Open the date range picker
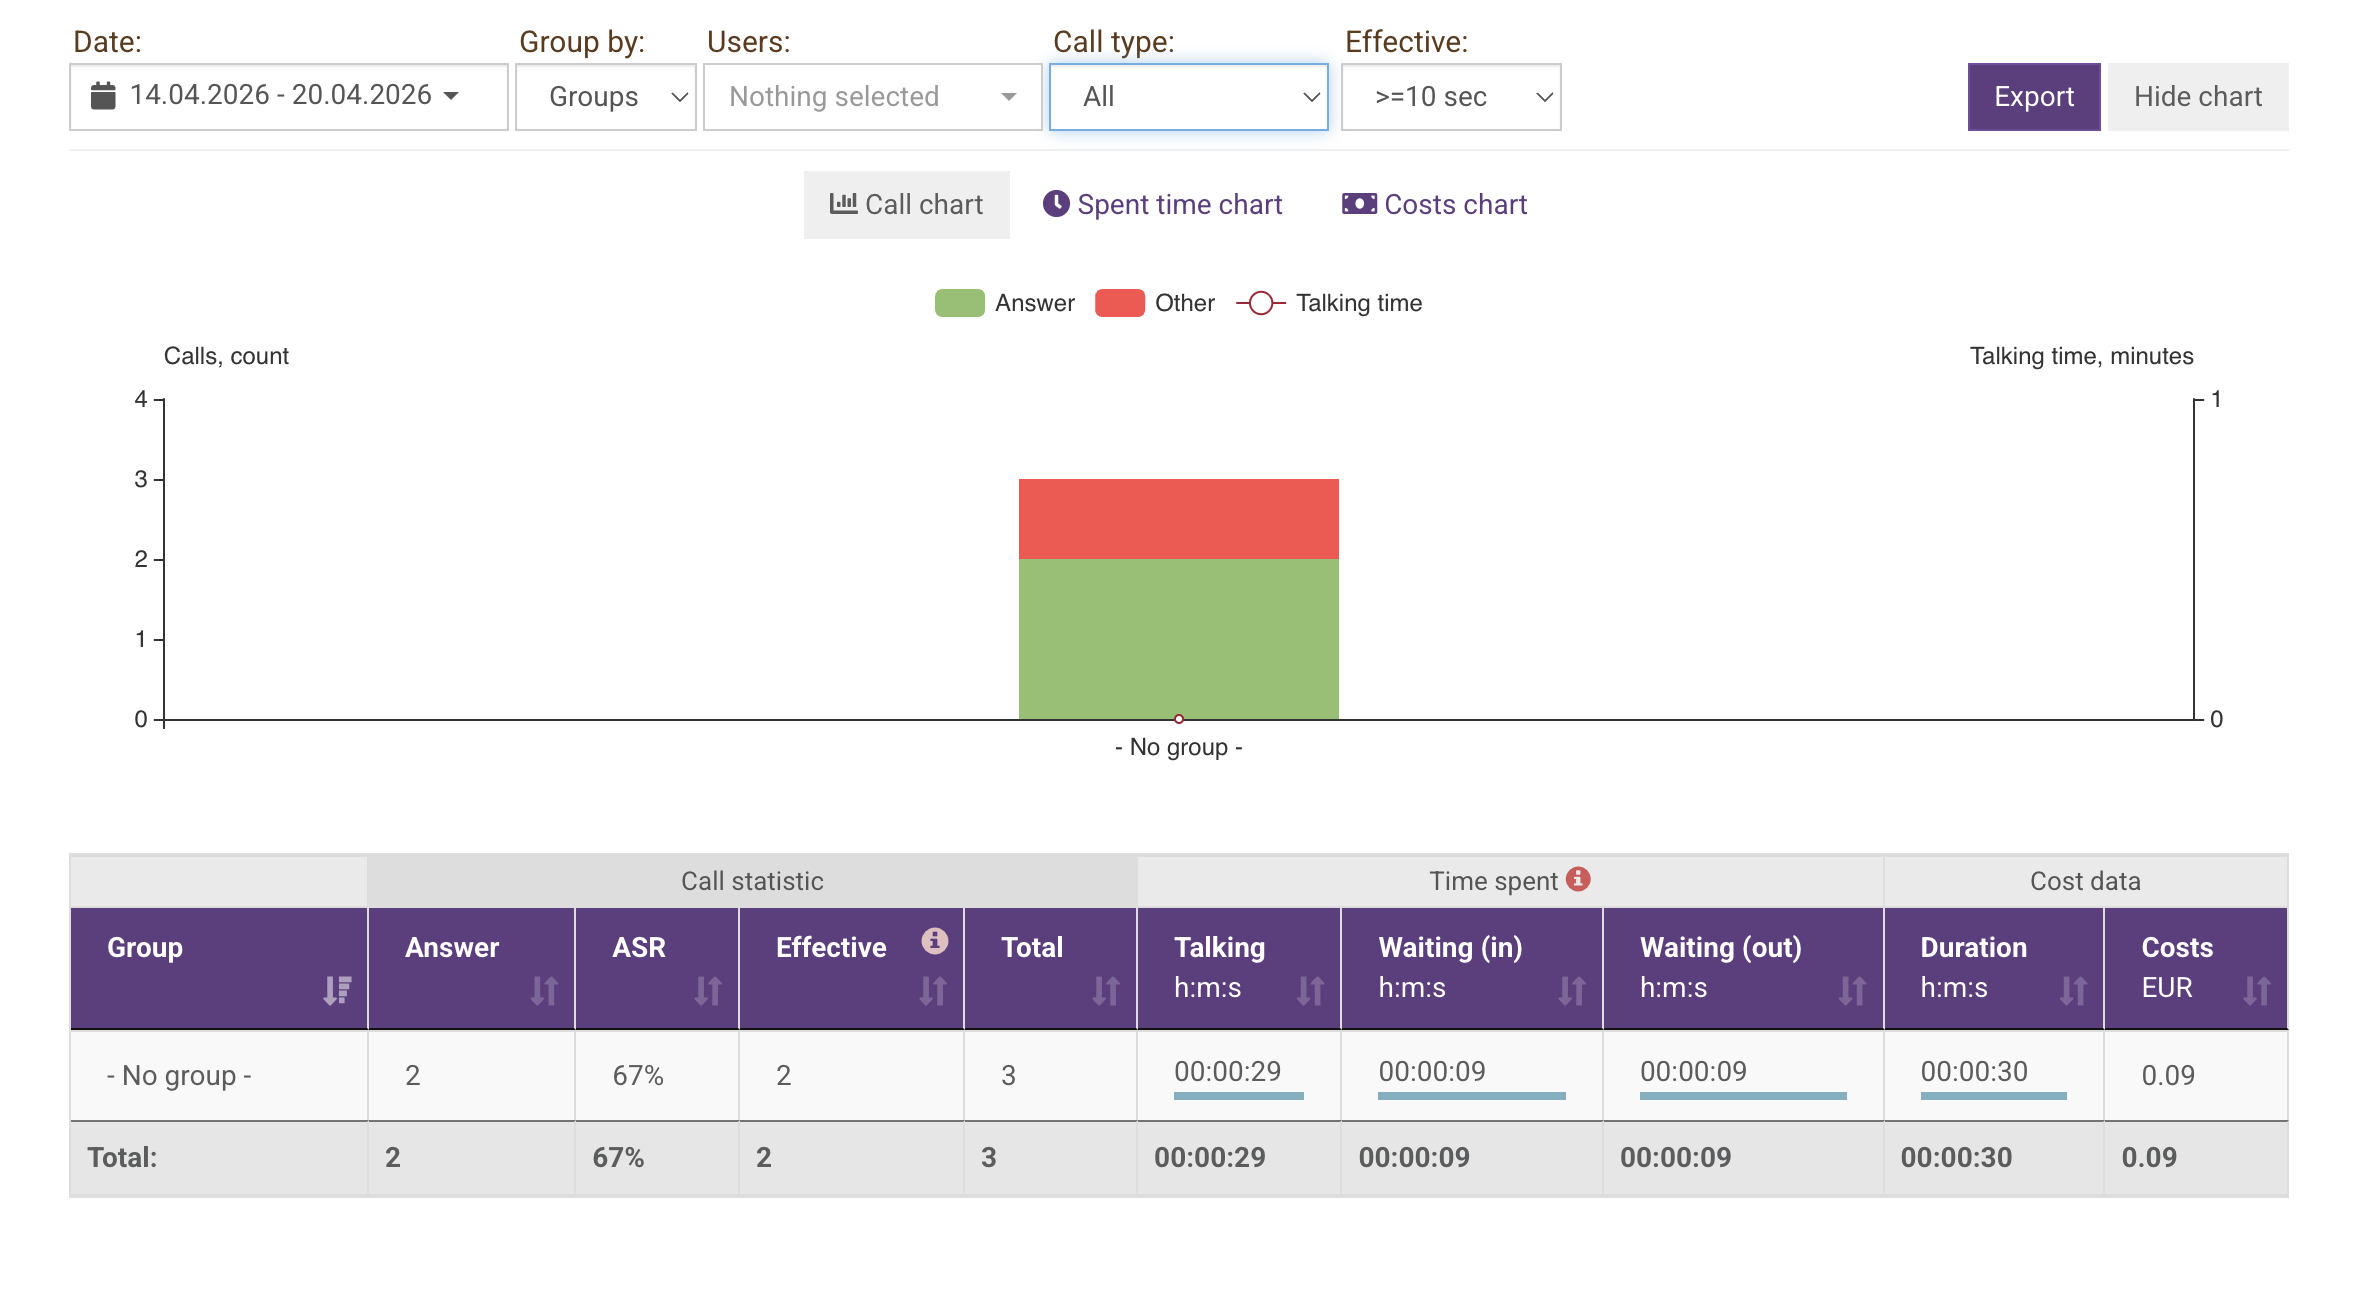 point(288,97)
